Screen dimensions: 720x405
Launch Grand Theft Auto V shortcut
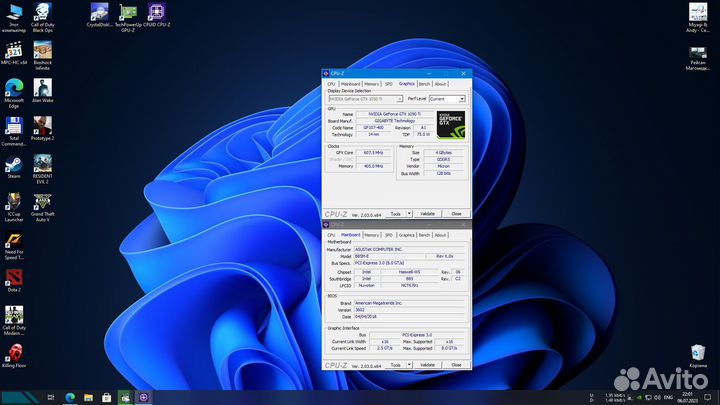click(x=42, y=207)
